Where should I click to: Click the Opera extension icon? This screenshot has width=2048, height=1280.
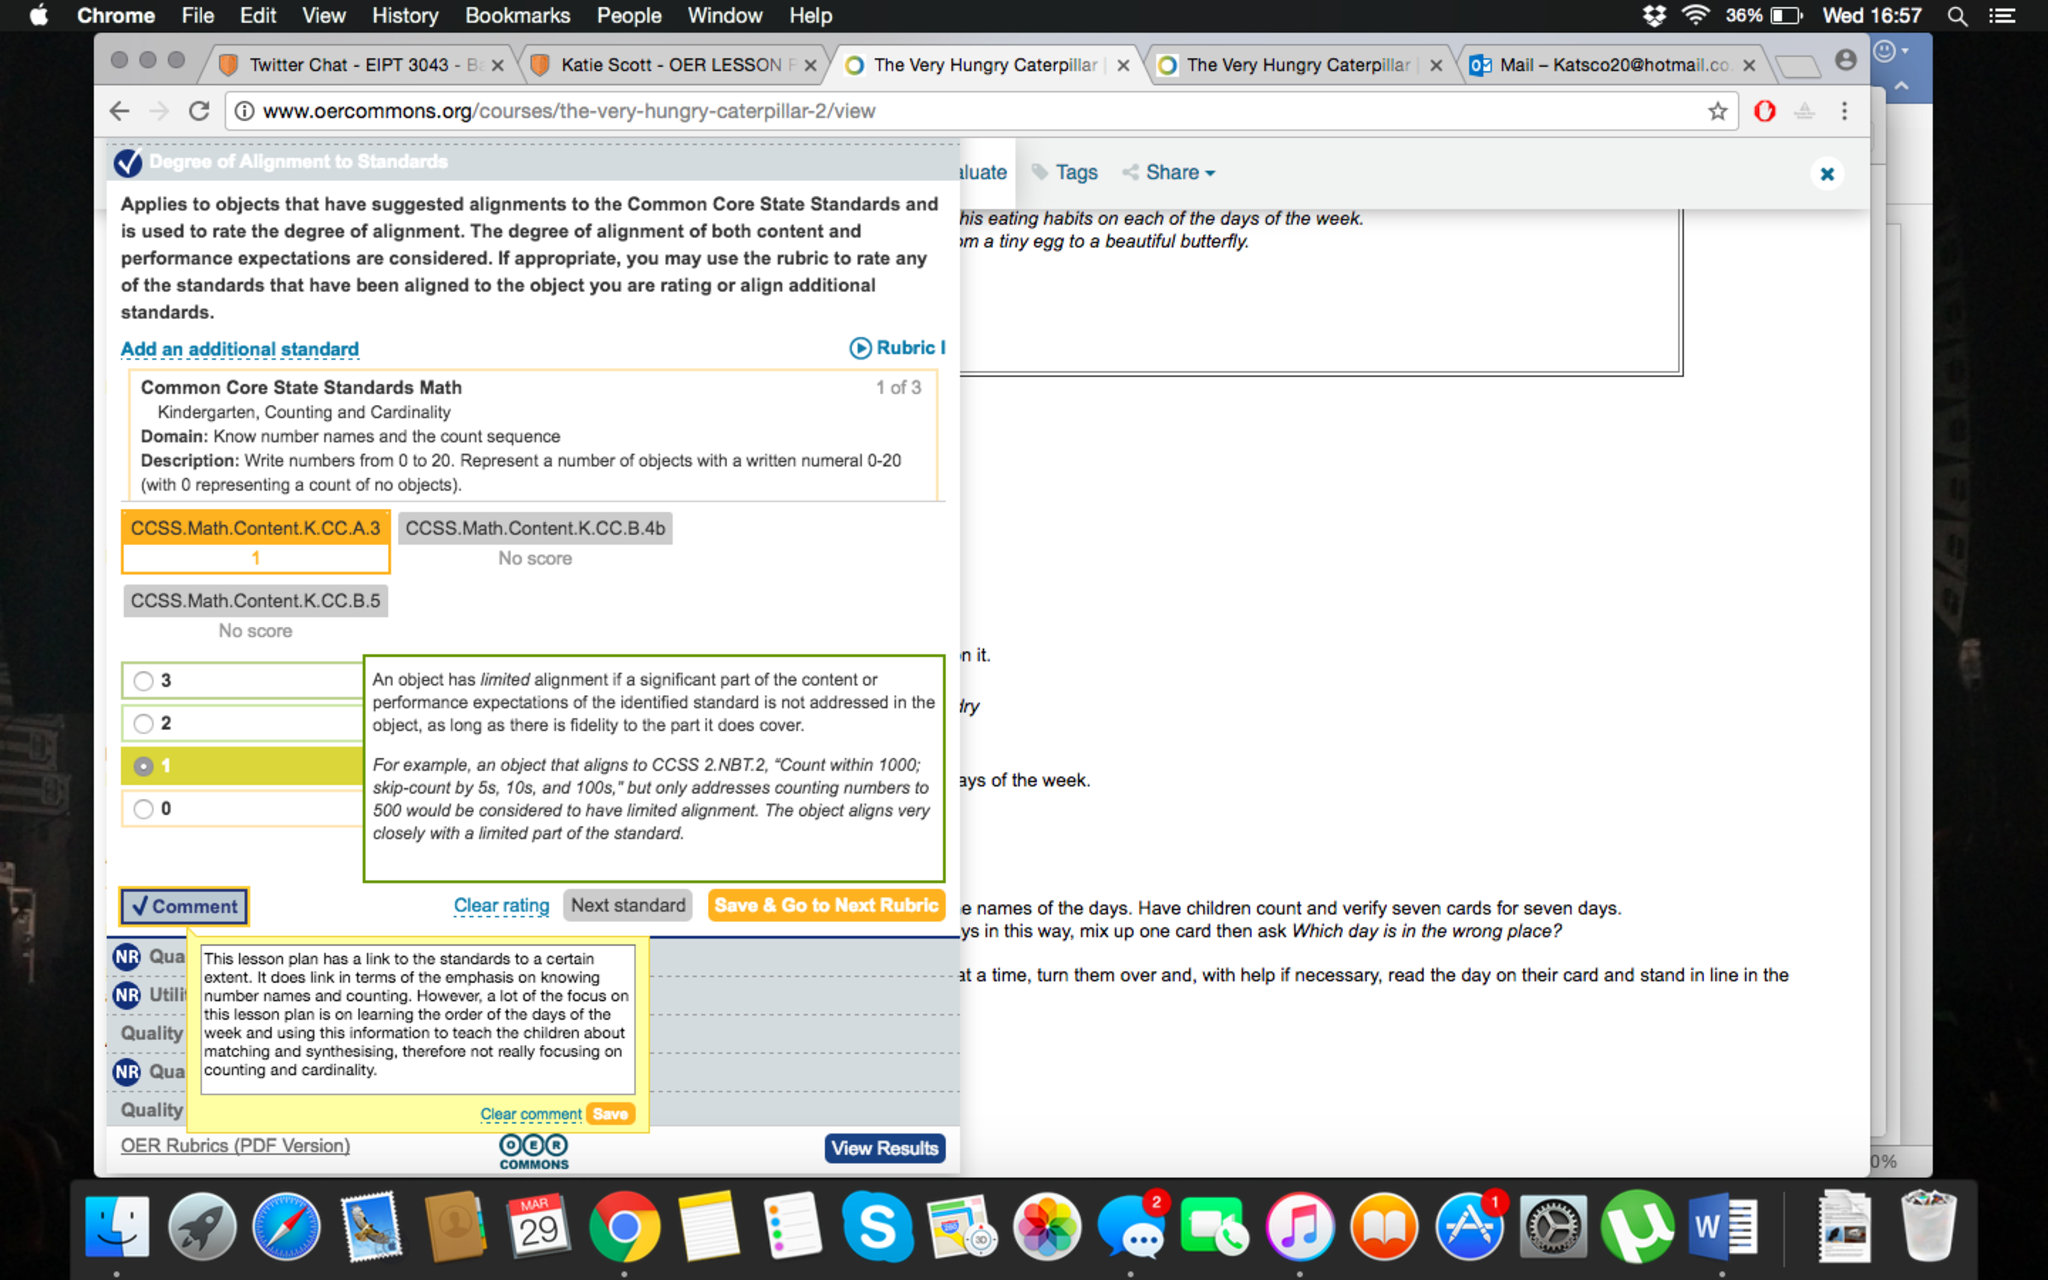coord(1764,111)
